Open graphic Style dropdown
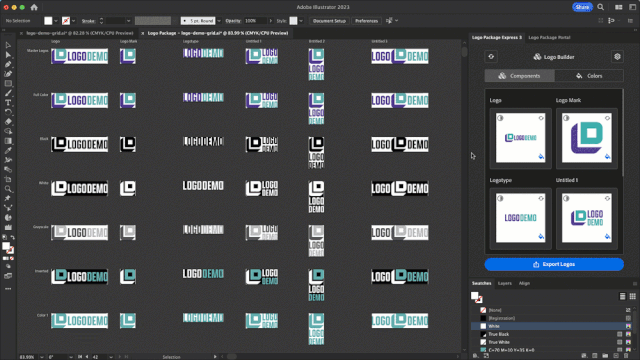The width and height of the screenshot is (640, 360). (x=301, y=21)
